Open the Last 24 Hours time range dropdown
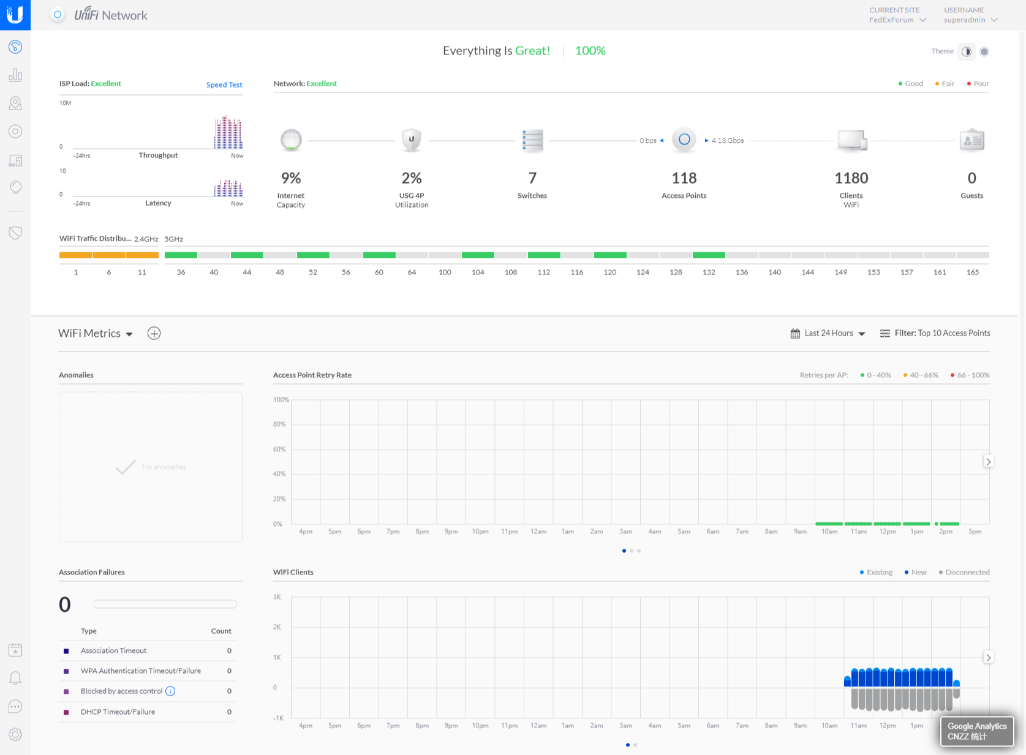The image size is (1026, 755). 828,334
